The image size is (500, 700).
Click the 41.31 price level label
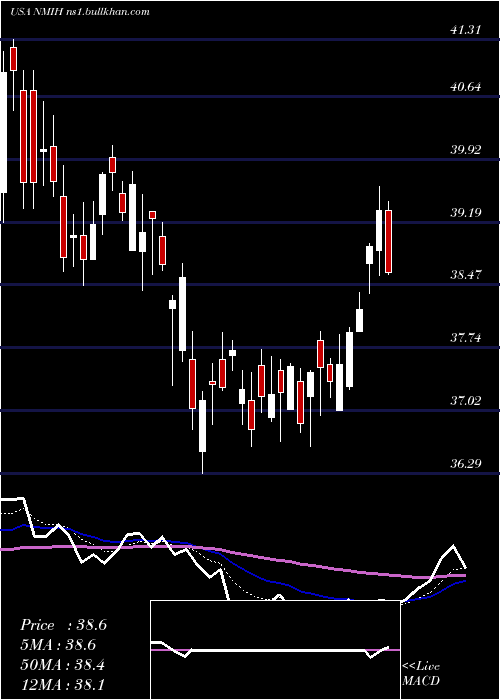coord(466,30)
